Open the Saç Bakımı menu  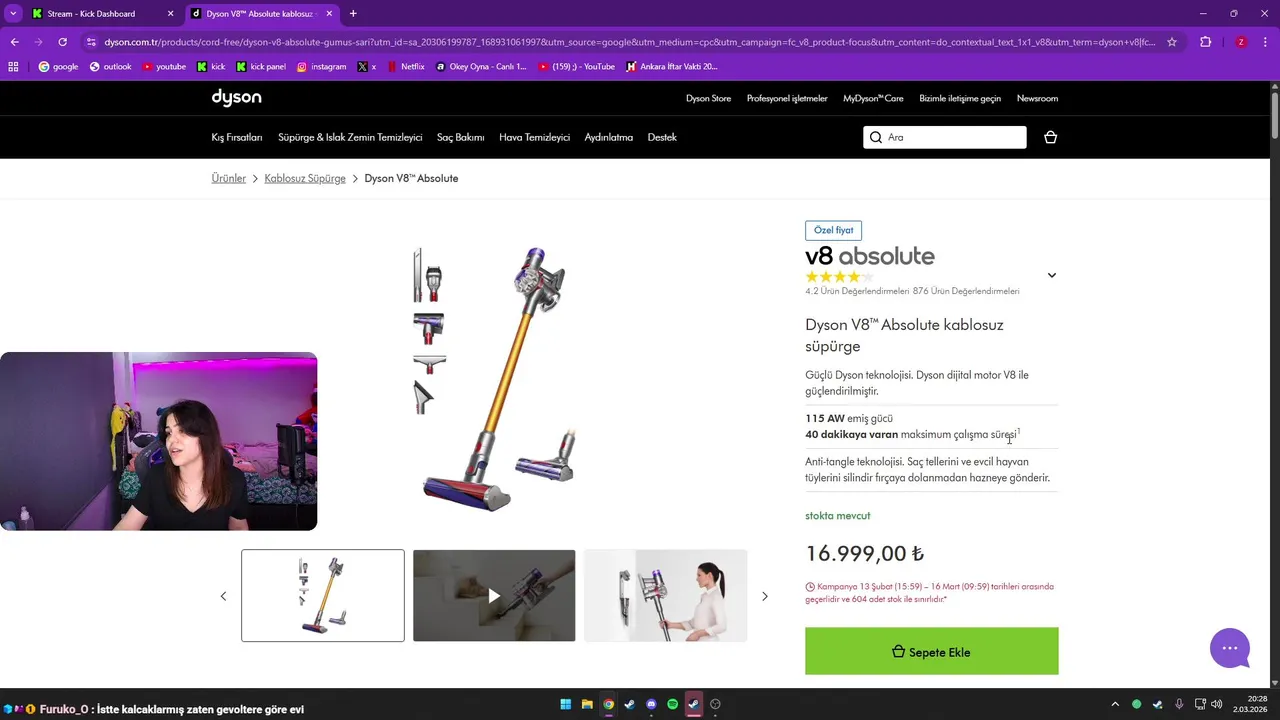(x=461, y=137)
